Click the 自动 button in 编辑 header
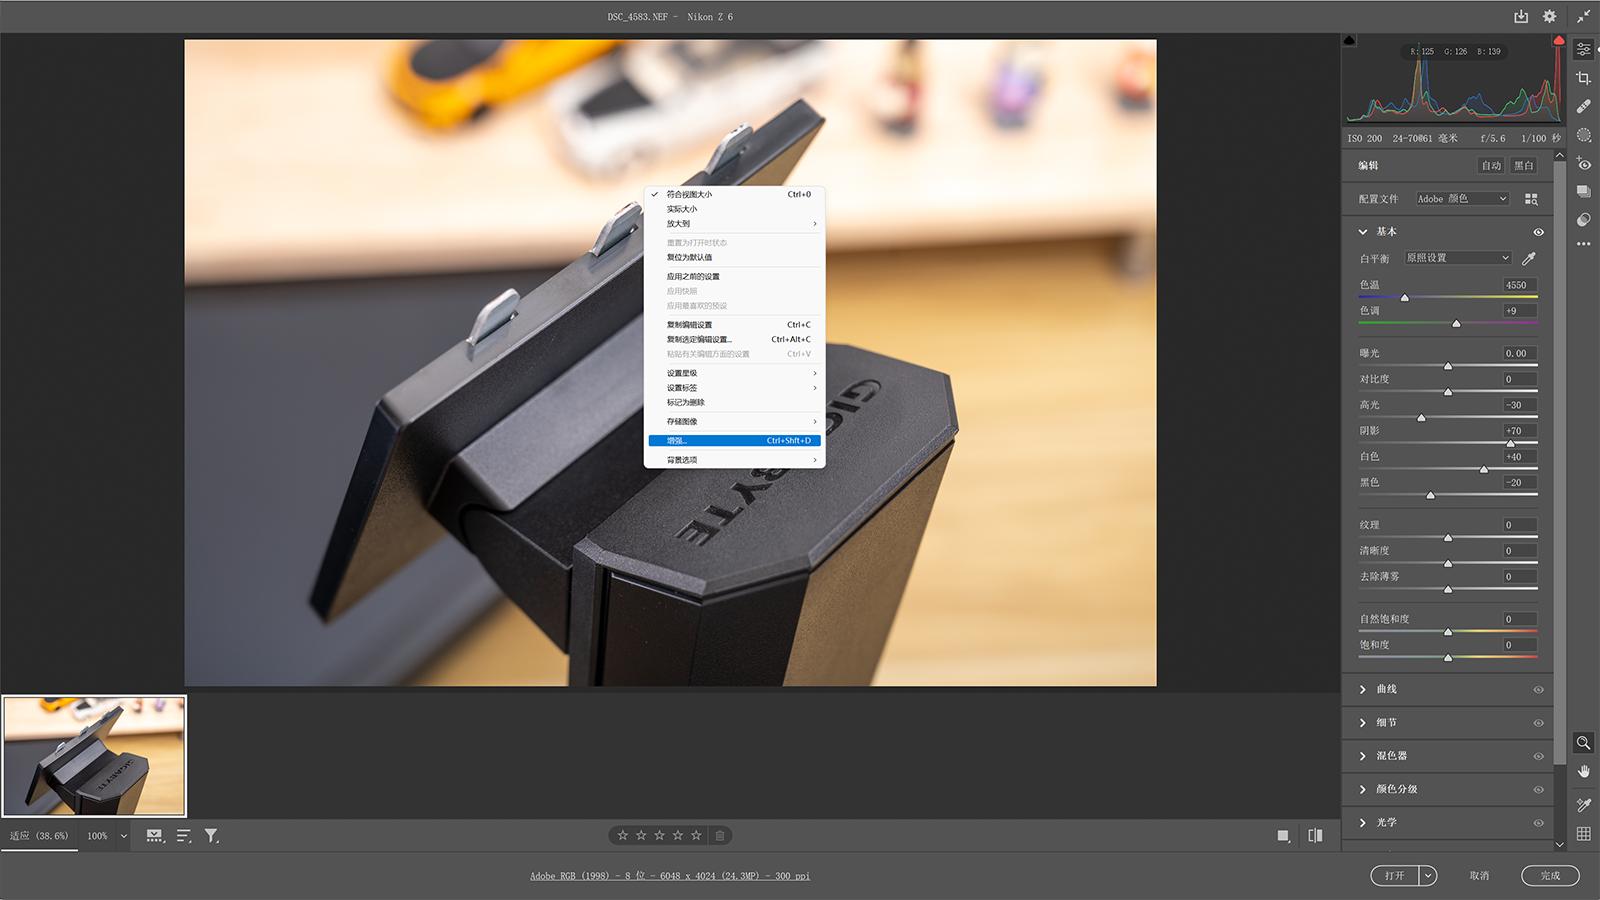Screen dimensions: 1600x900 coord(1491,166)
